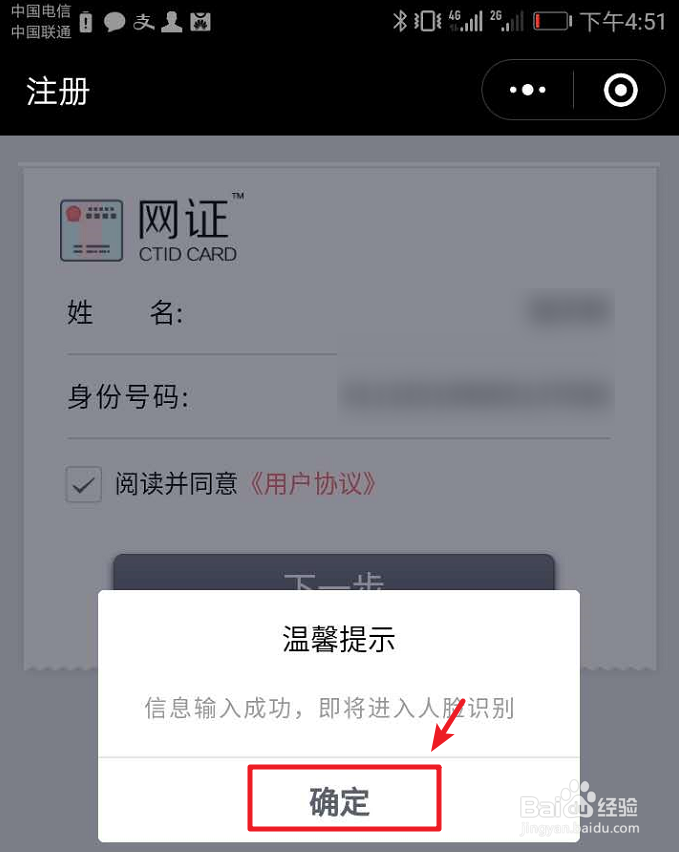This screenshot has height=852, width=679.
Task: Tap the 网证 CTID card logo icon
Action: pyautogui.click(x=91, y=230)
